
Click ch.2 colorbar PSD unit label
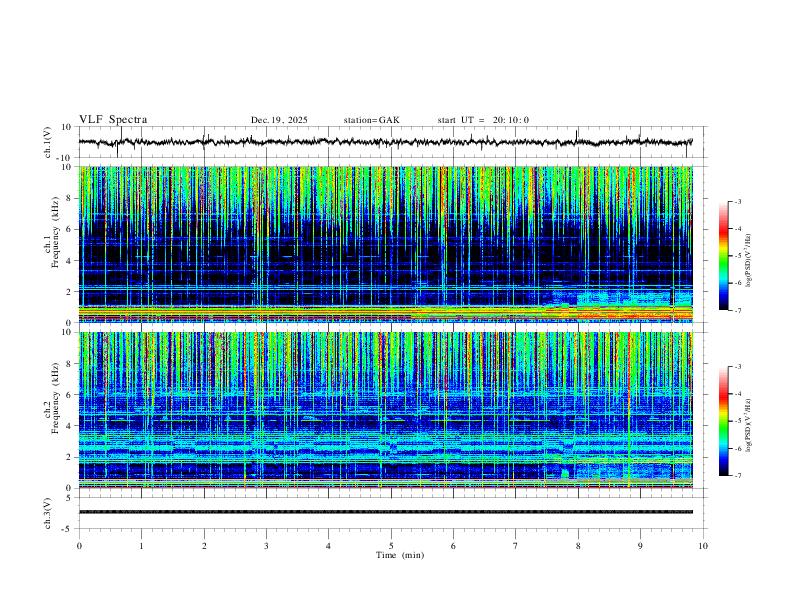pos(748,425)
